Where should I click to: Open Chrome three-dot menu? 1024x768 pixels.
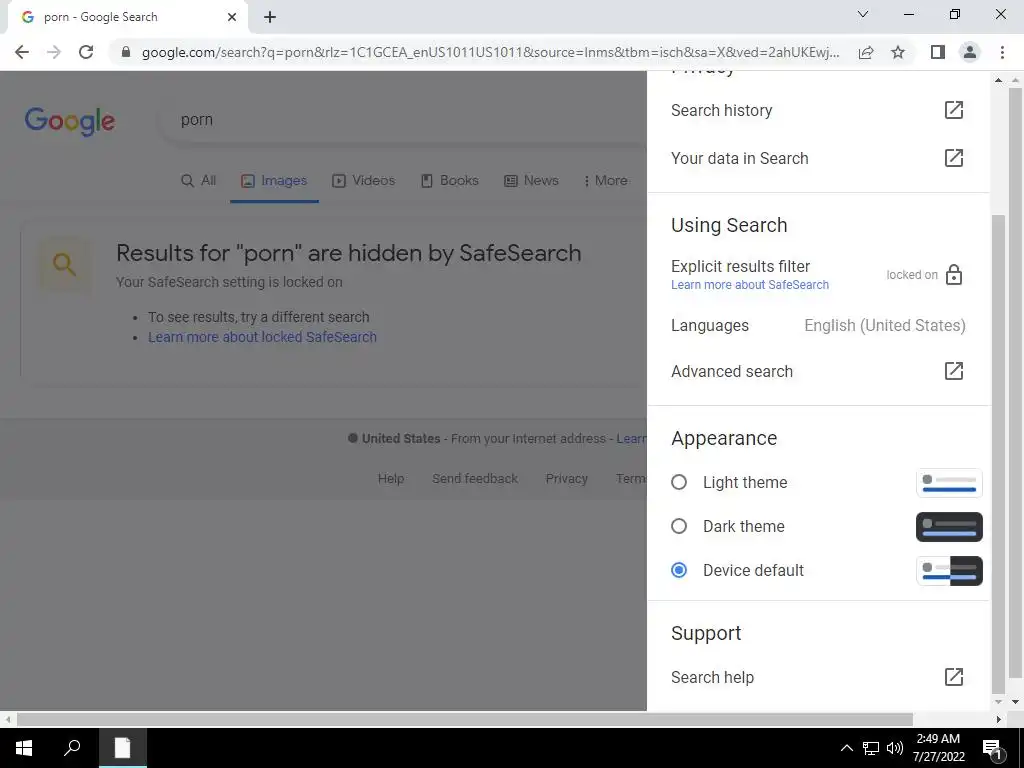tap(1002, 52)
